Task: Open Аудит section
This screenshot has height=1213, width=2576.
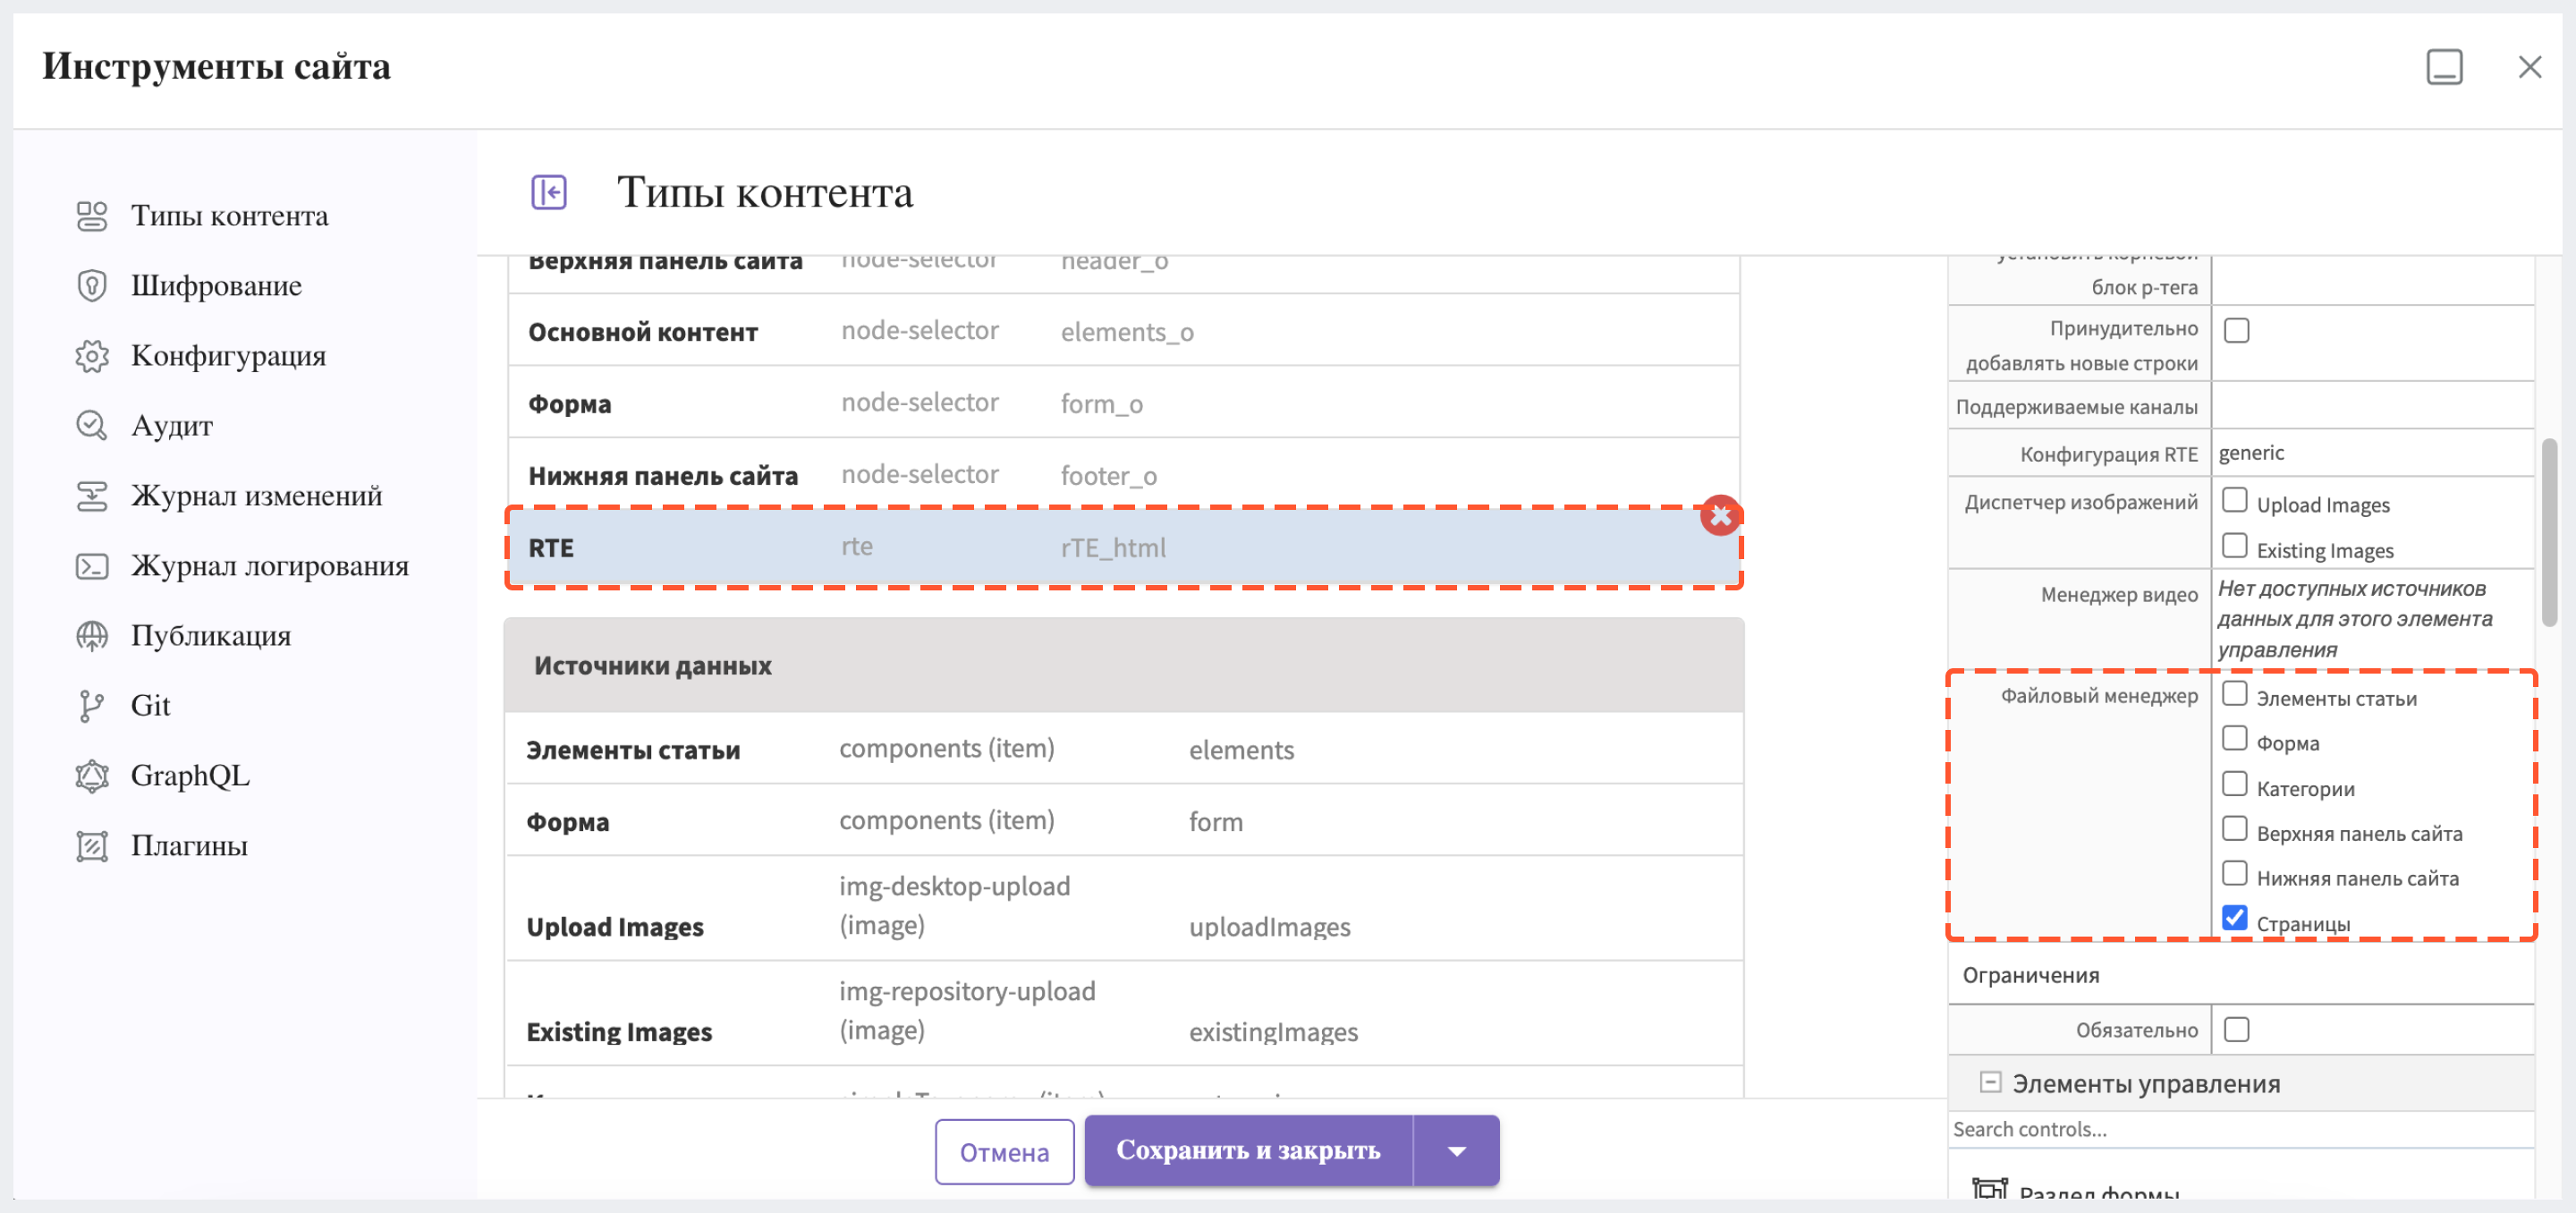Action: point(171,425)
